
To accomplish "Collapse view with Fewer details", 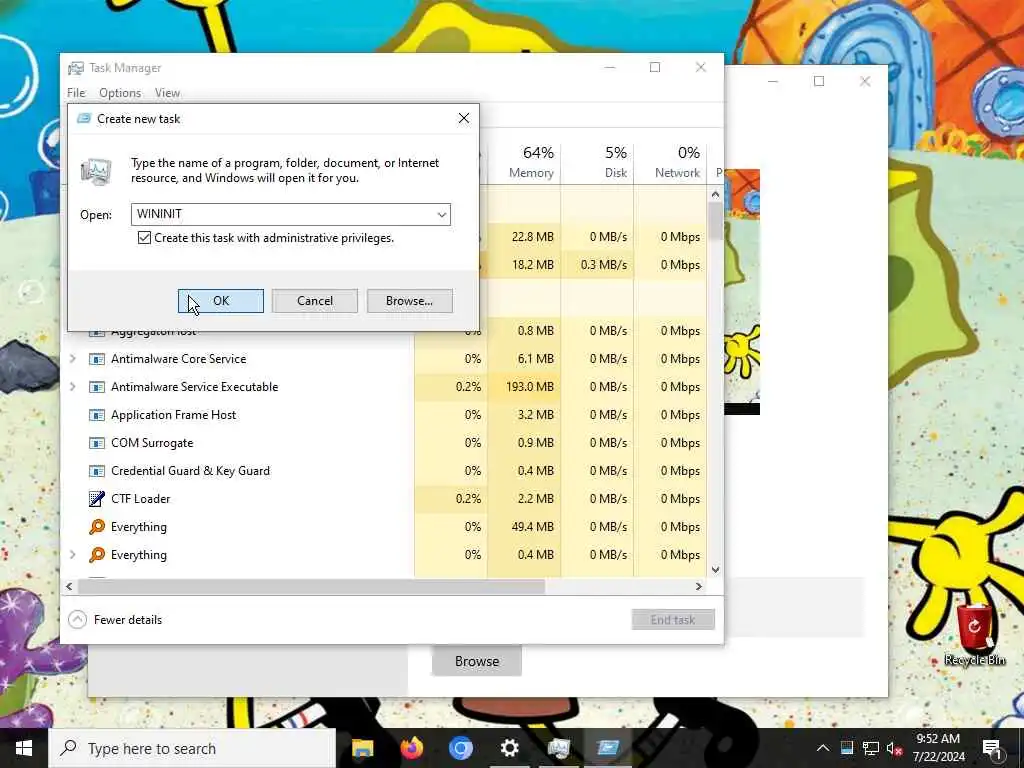I will [116, 620].
